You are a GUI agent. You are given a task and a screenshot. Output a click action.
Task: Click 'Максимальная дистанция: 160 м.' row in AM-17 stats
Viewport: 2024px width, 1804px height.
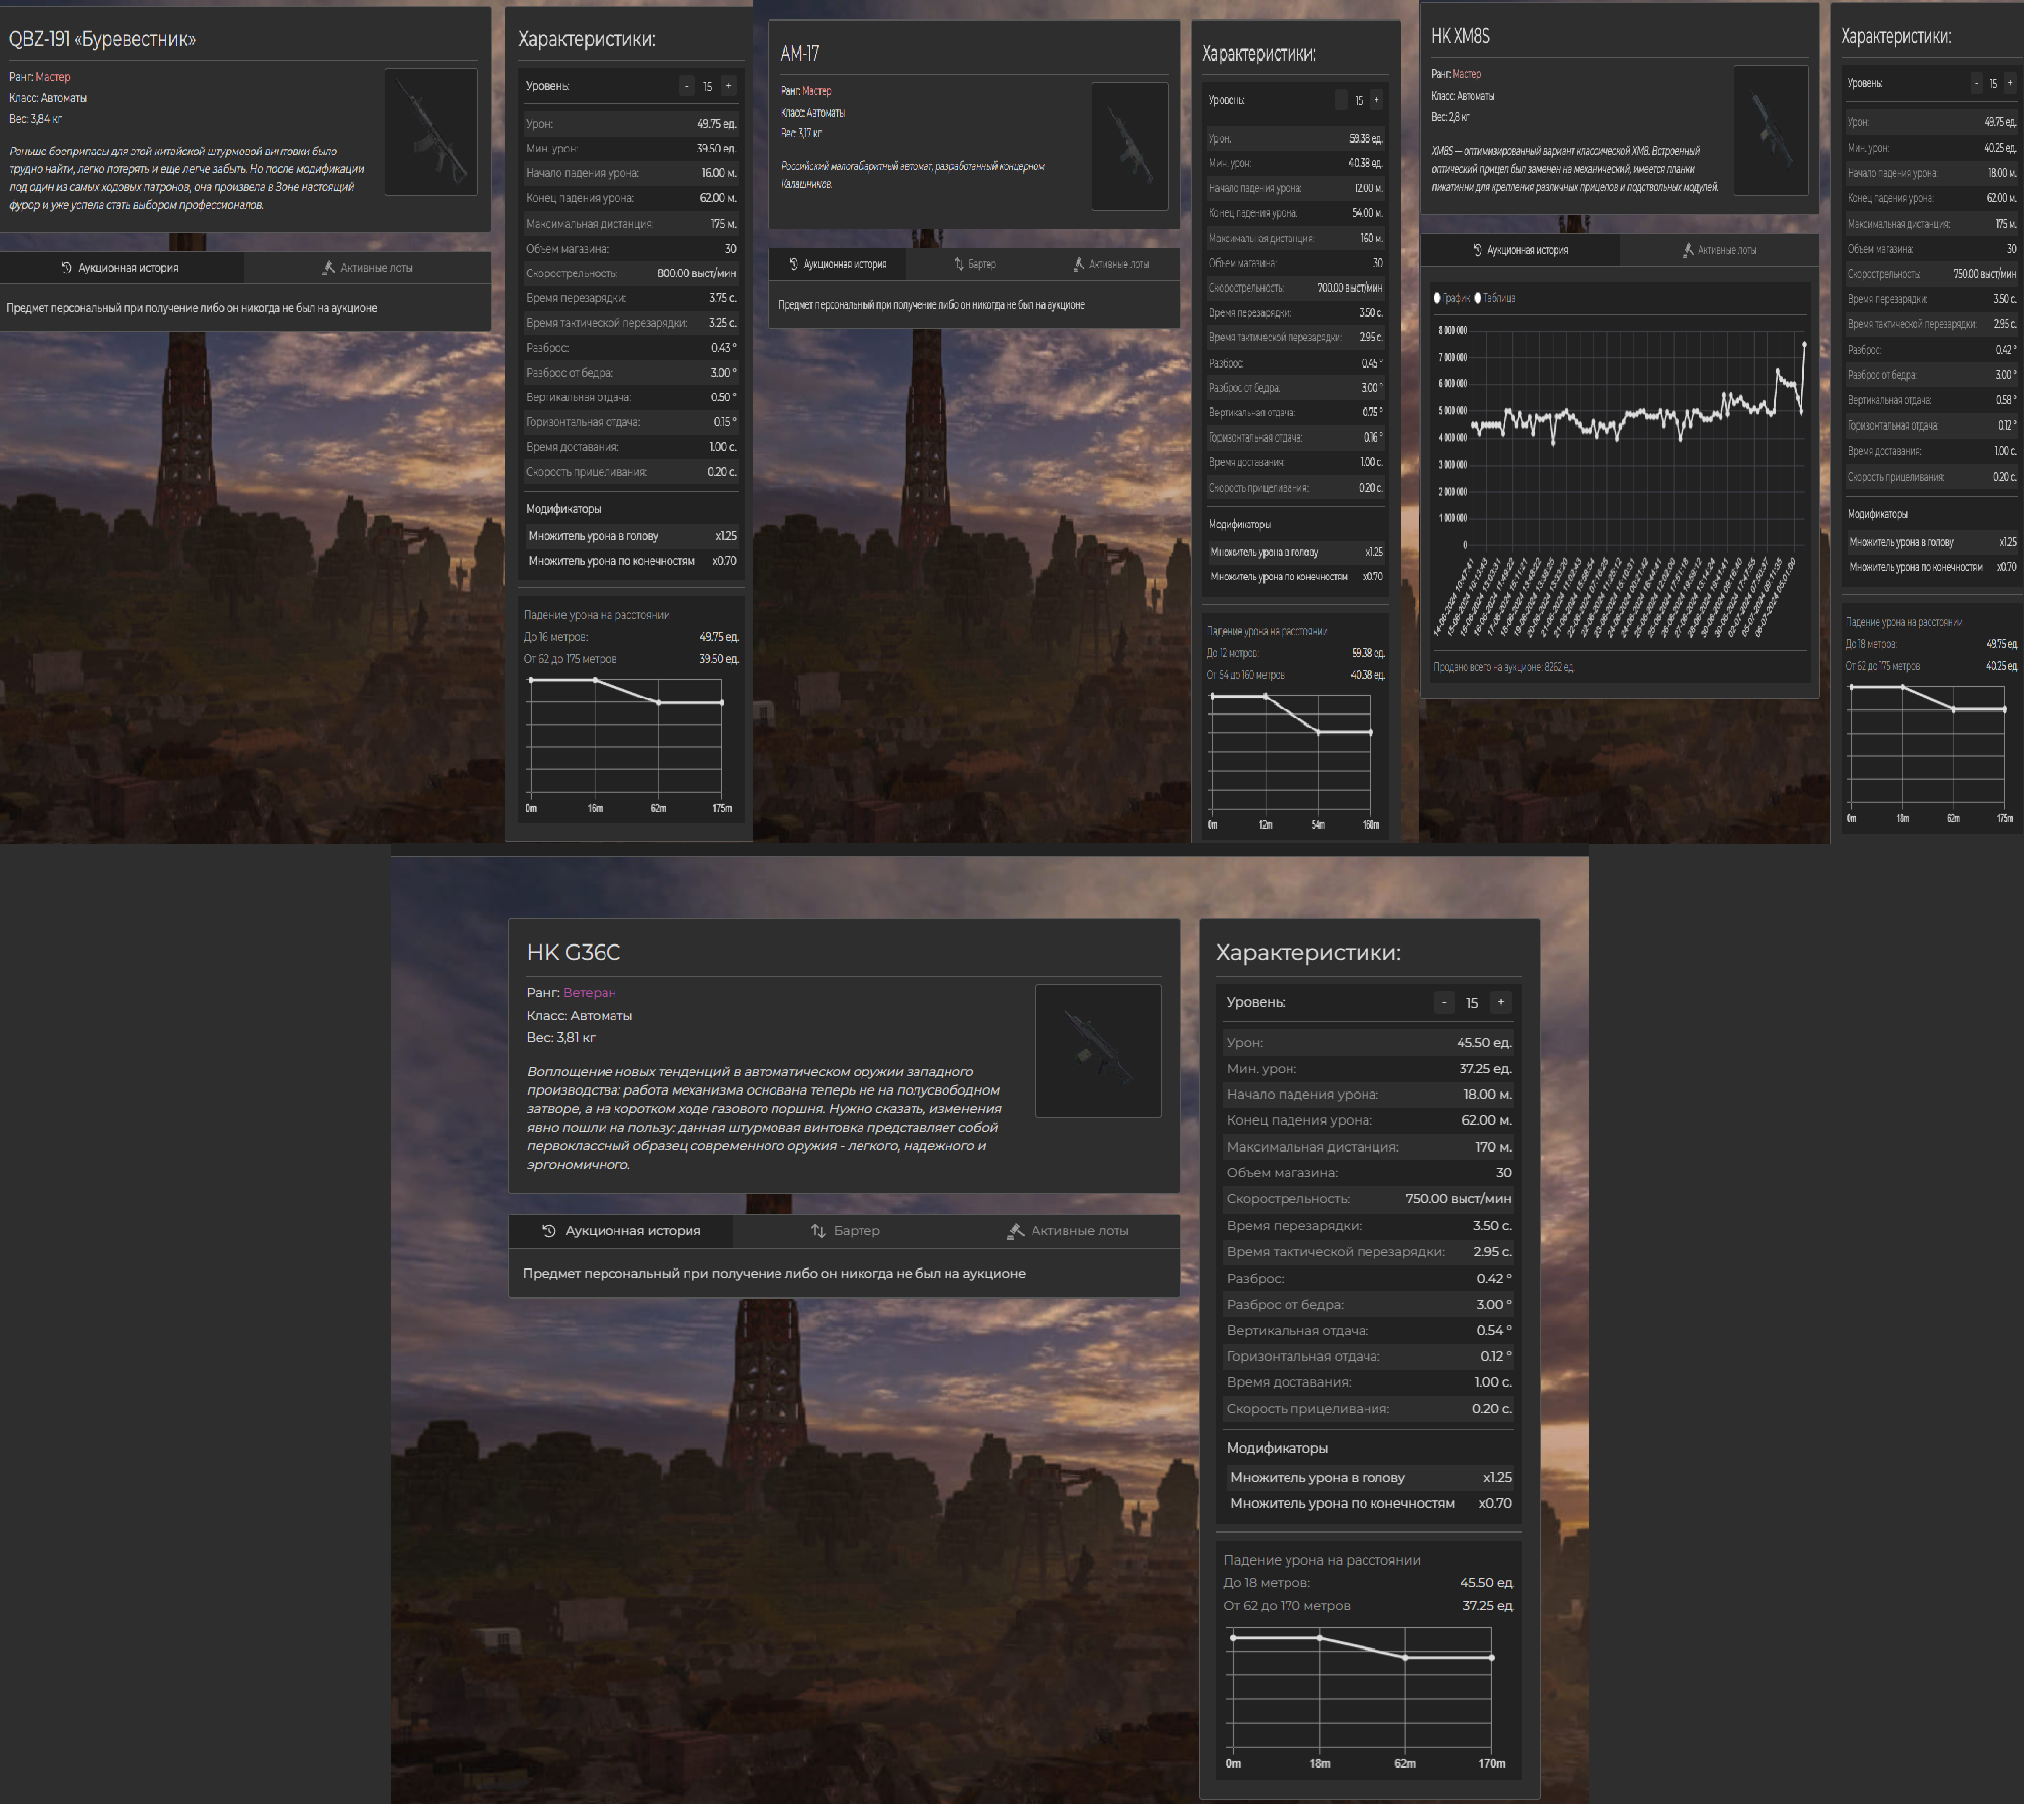click(1295, 238)
